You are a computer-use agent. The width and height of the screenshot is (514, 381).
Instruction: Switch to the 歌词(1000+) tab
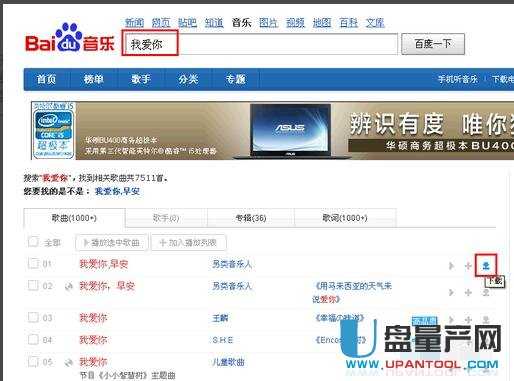pyautogui.click(x=345, y=218)
